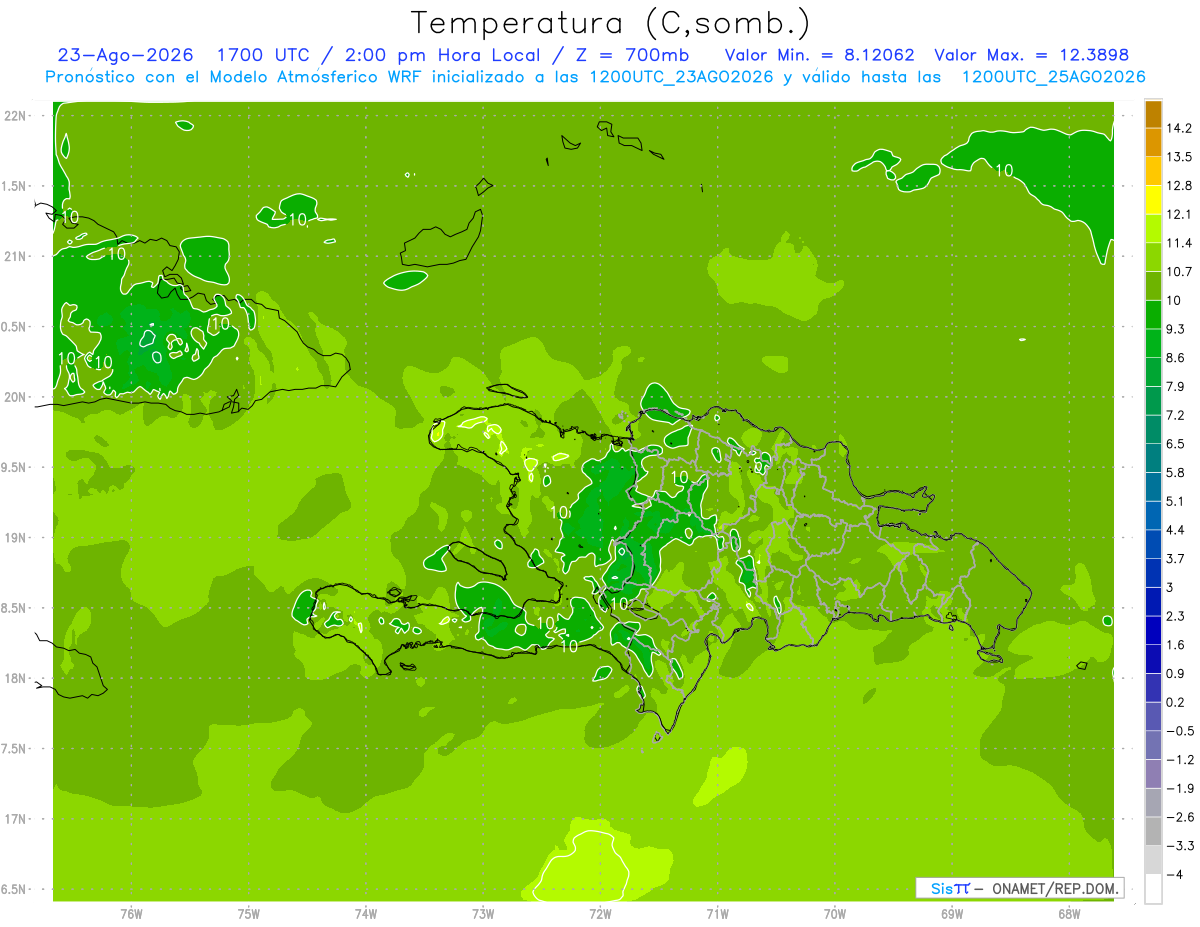Click the latitude axis label '20N'

click(17, 397)
